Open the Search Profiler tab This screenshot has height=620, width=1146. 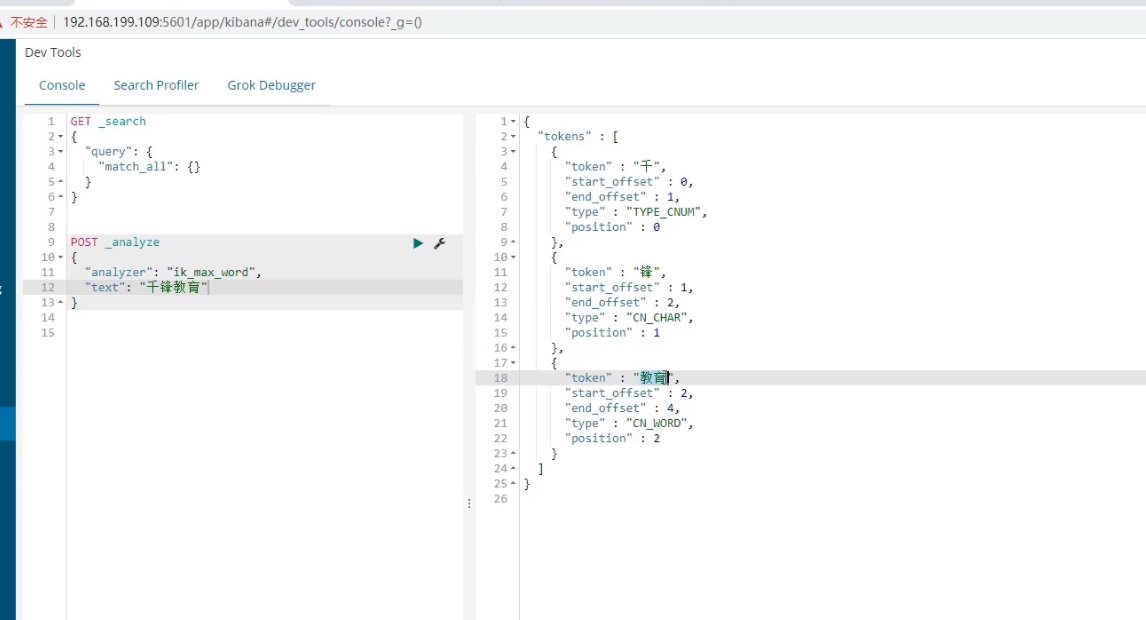156,85
